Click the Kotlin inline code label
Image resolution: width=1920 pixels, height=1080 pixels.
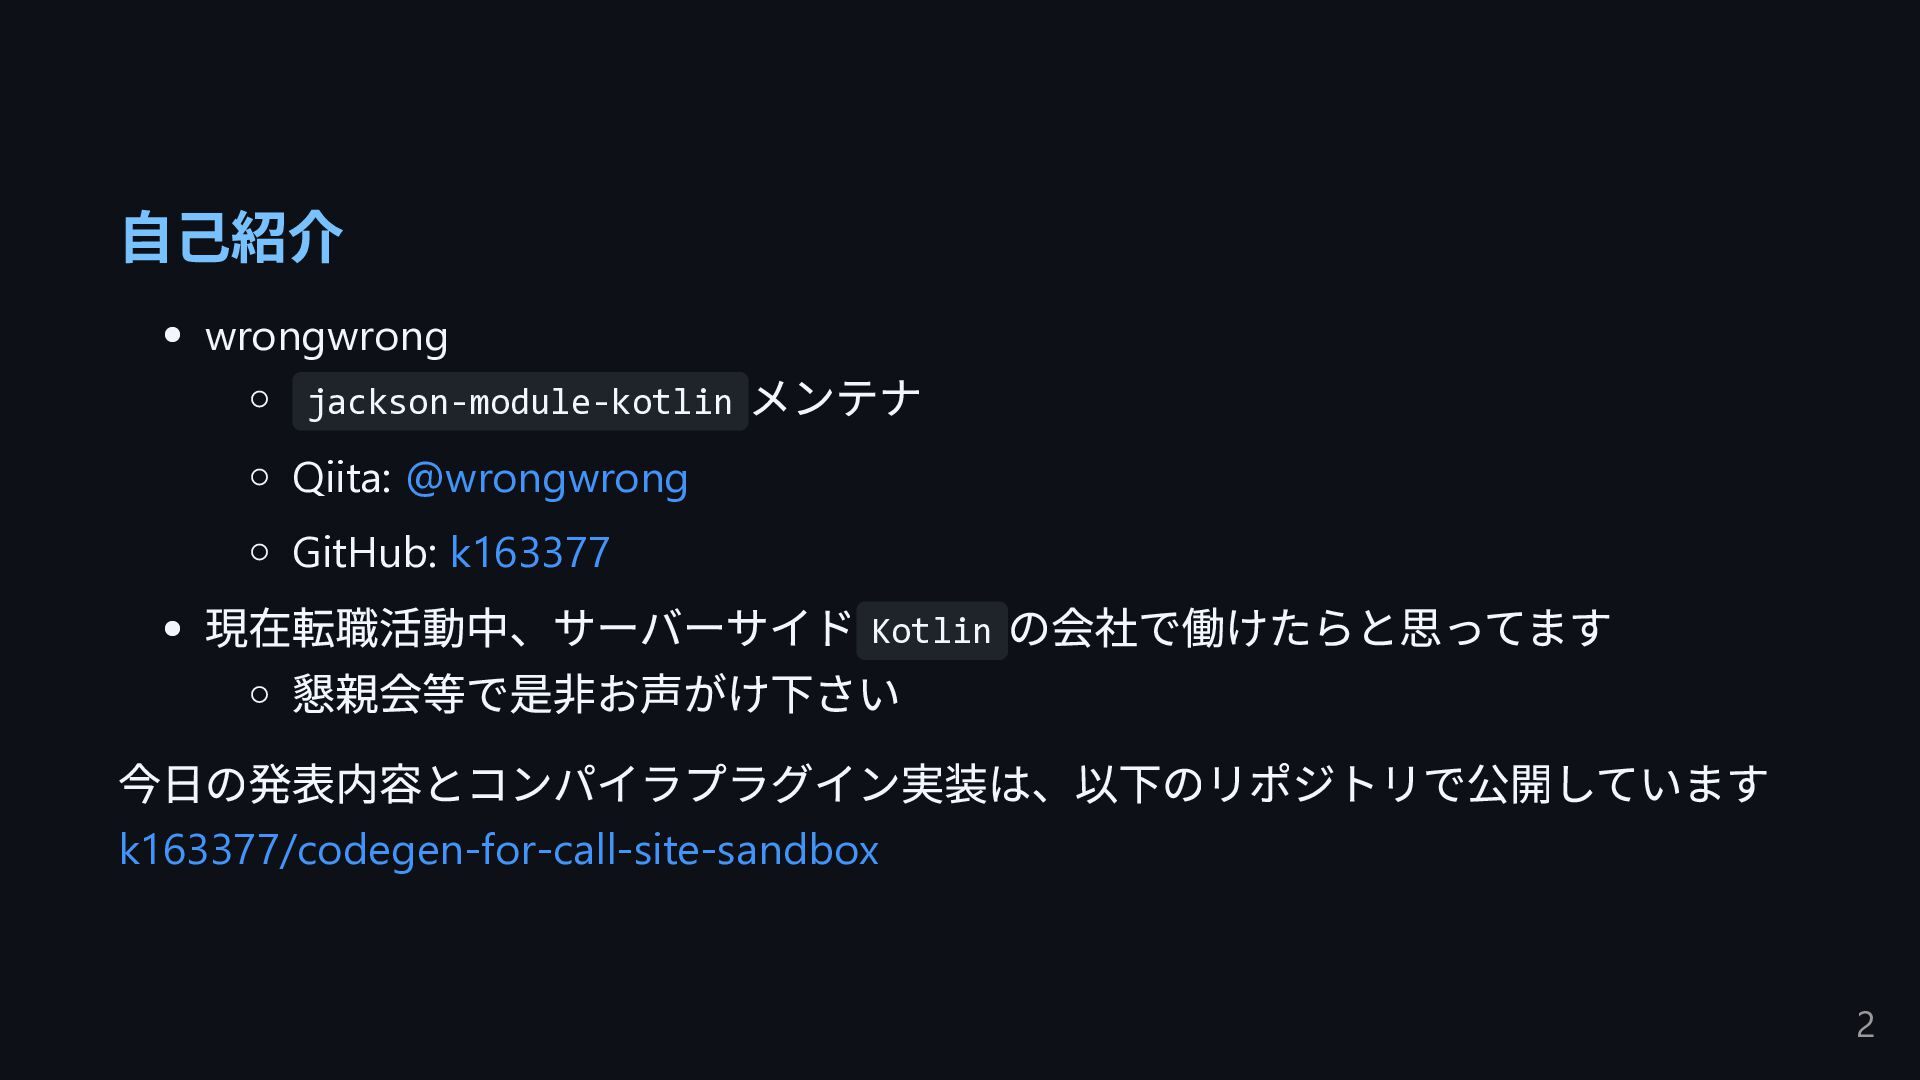931,631
